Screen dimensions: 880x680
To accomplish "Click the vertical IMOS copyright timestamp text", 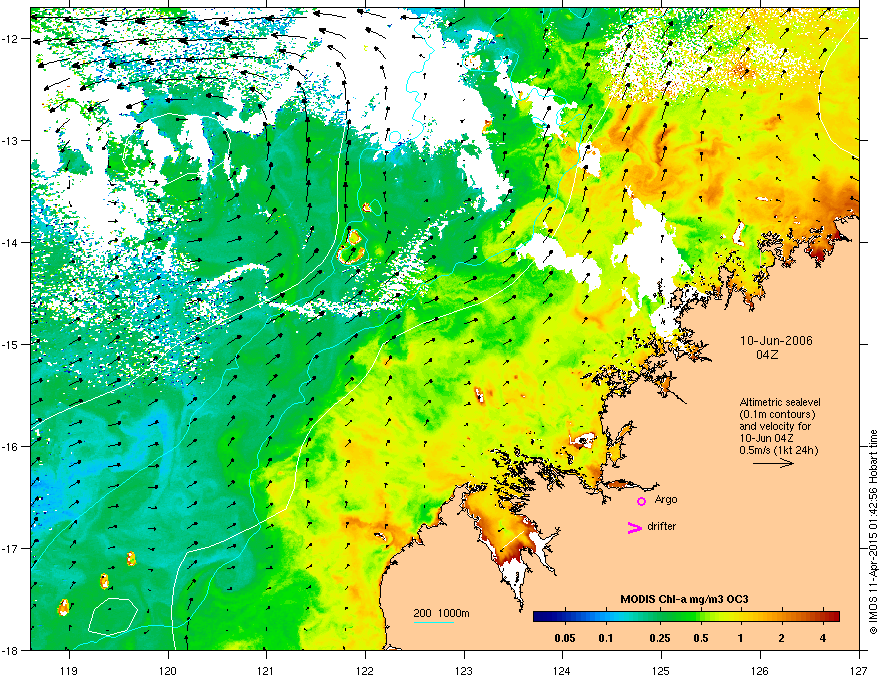I will point(873,532).
